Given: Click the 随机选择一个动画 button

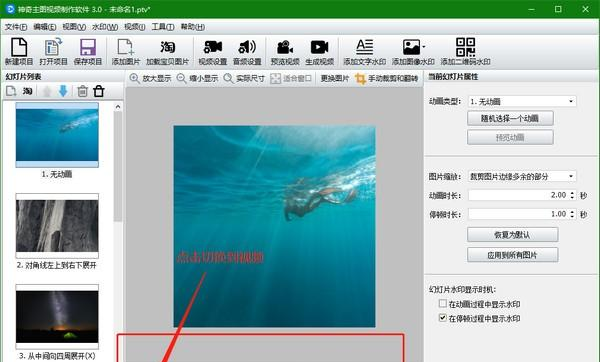Looking at the screenshot, I should click(510, 118).
